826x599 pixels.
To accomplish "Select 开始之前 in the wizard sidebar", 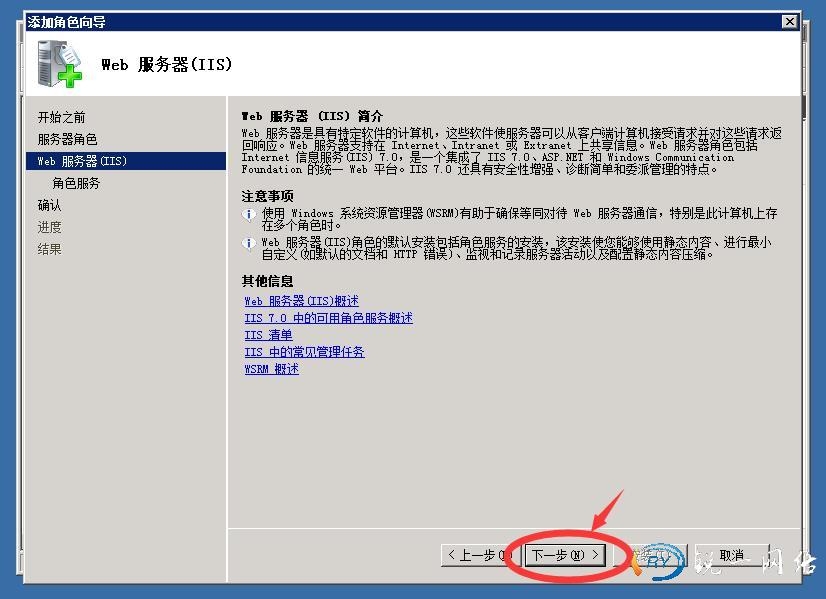I will pos(62,117).
